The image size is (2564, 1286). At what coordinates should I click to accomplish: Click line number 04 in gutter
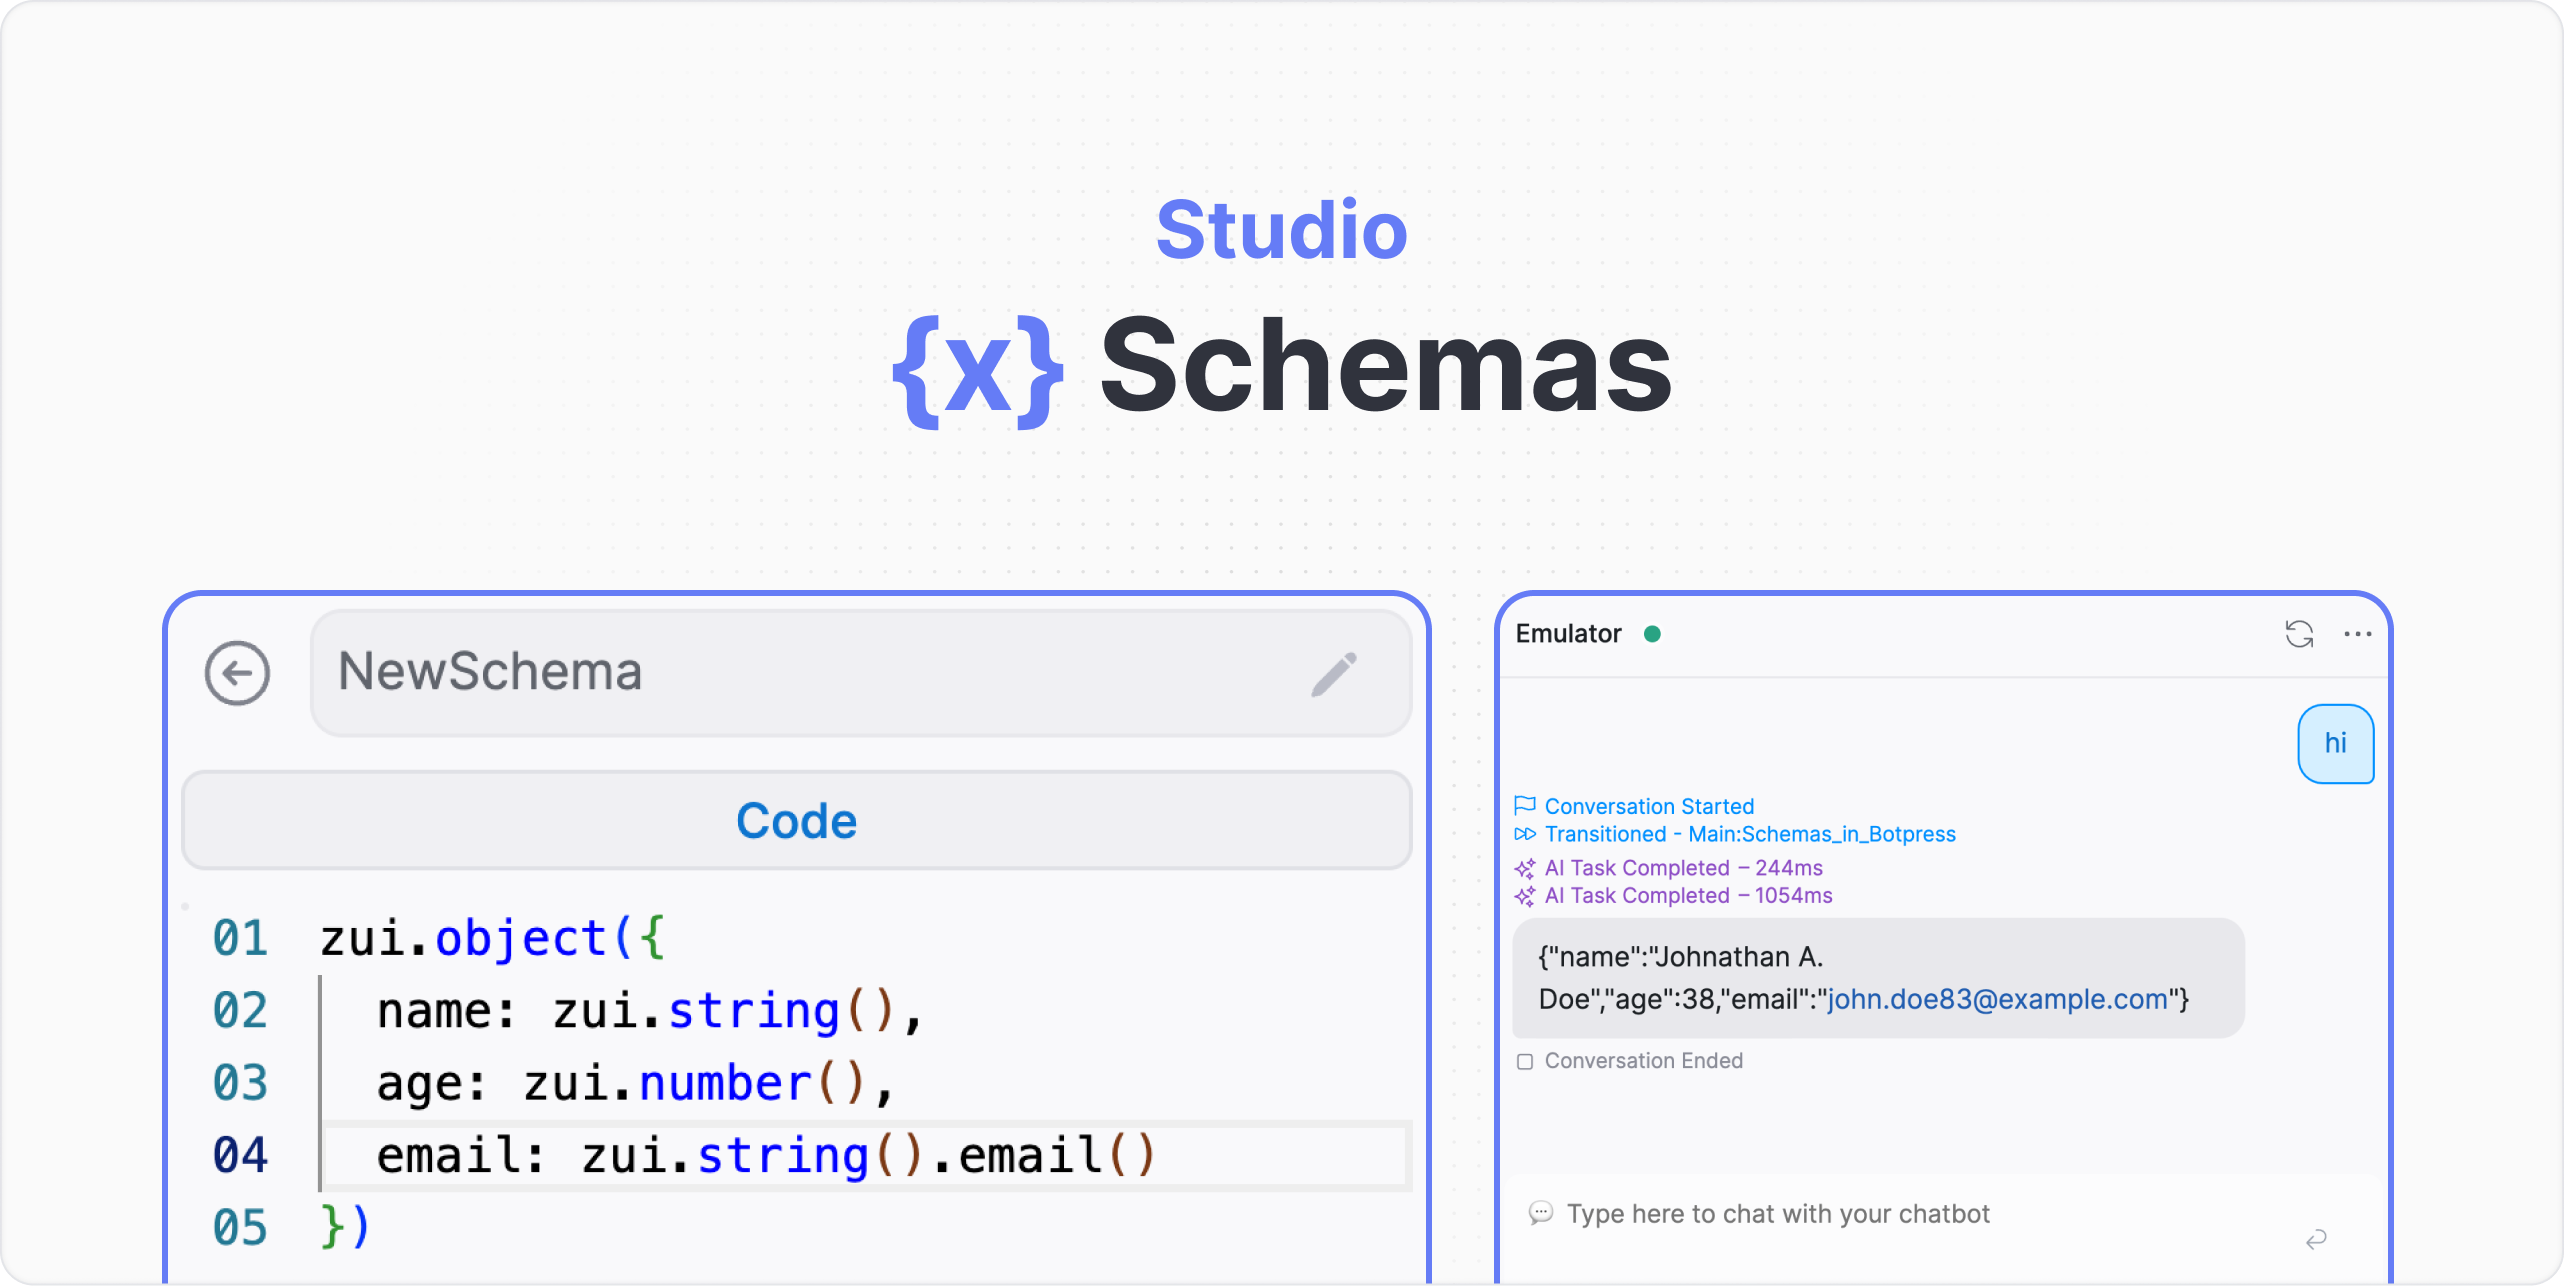click(x=240, y=1156)
